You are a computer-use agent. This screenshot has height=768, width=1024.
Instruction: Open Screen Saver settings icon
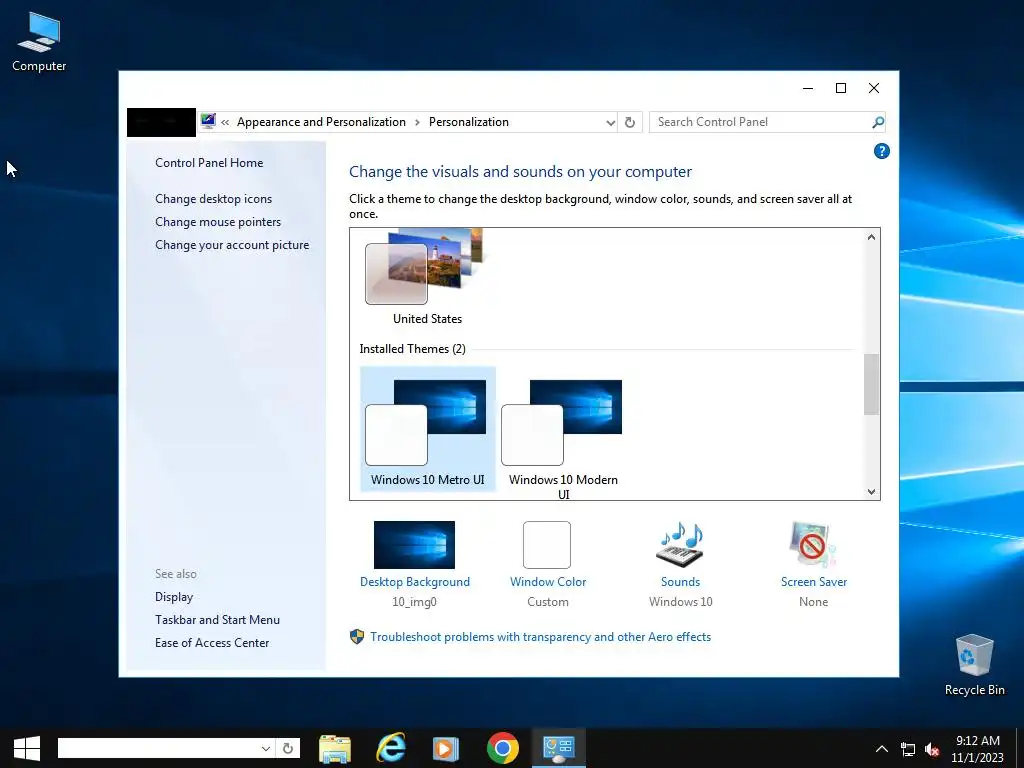click(x=813, y=545)
